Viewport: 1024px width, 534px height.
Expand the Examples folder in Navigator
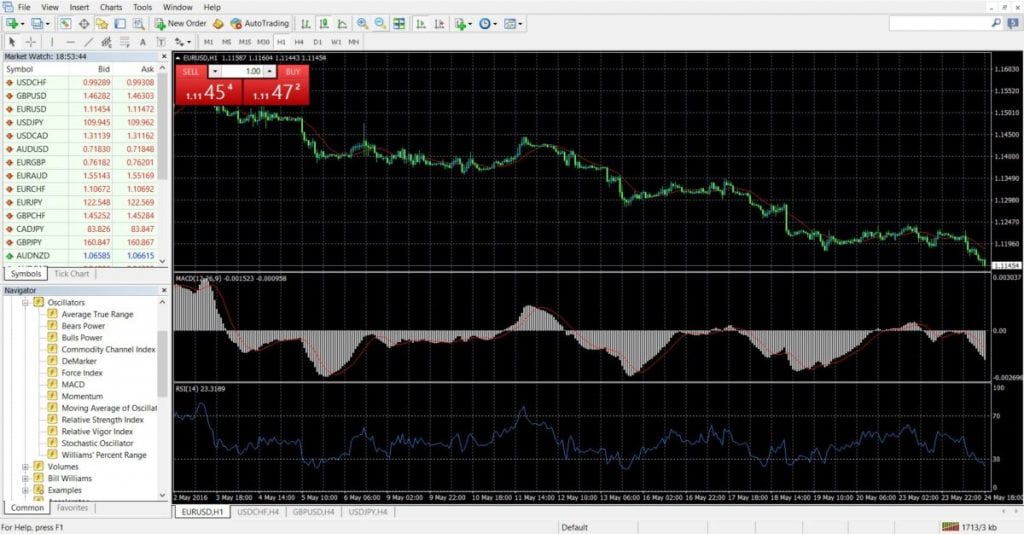point(25,490)
